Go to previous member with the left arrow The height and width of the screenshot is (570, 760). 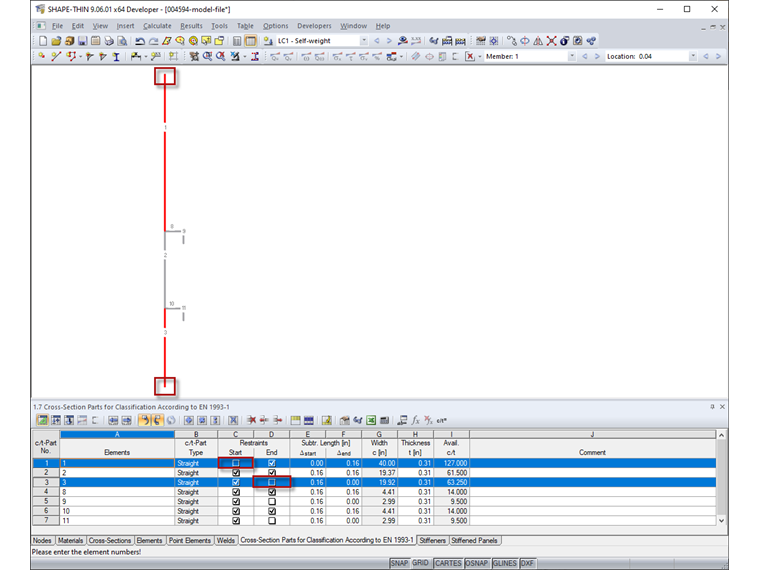pyautogui.click(x=585, y=57)
